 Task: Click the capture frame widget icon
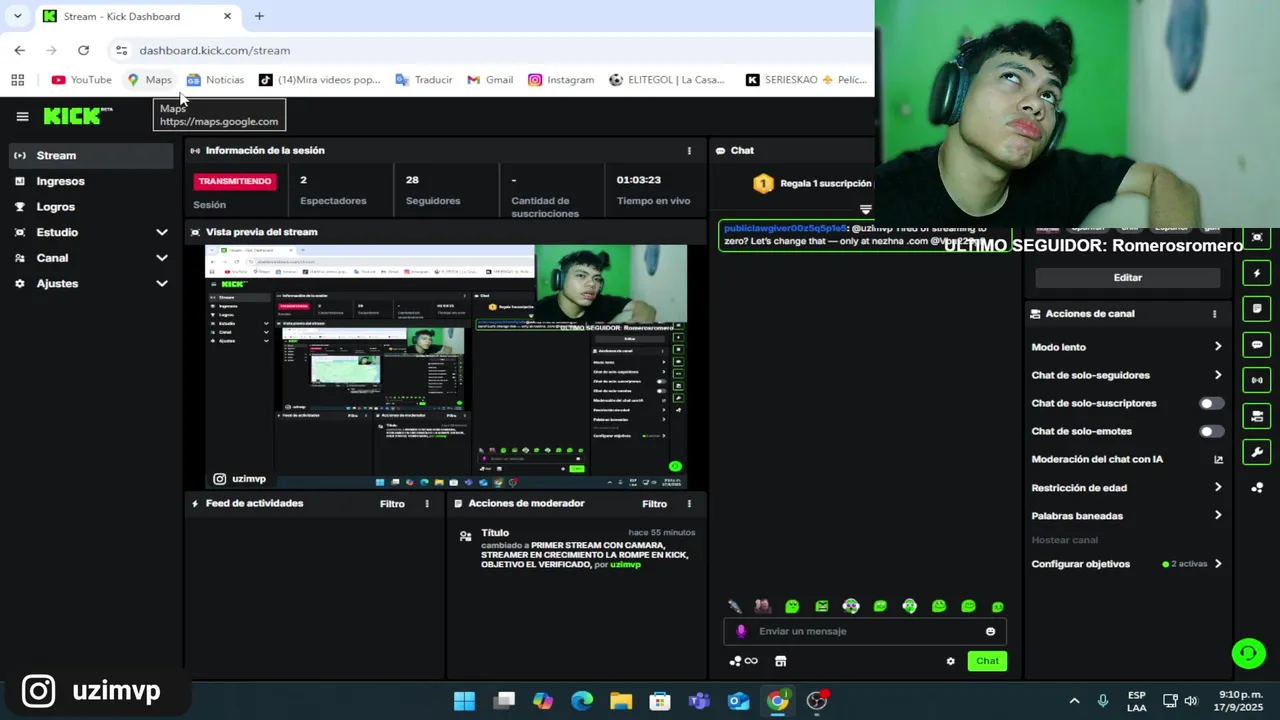[x=1257, y=238]
